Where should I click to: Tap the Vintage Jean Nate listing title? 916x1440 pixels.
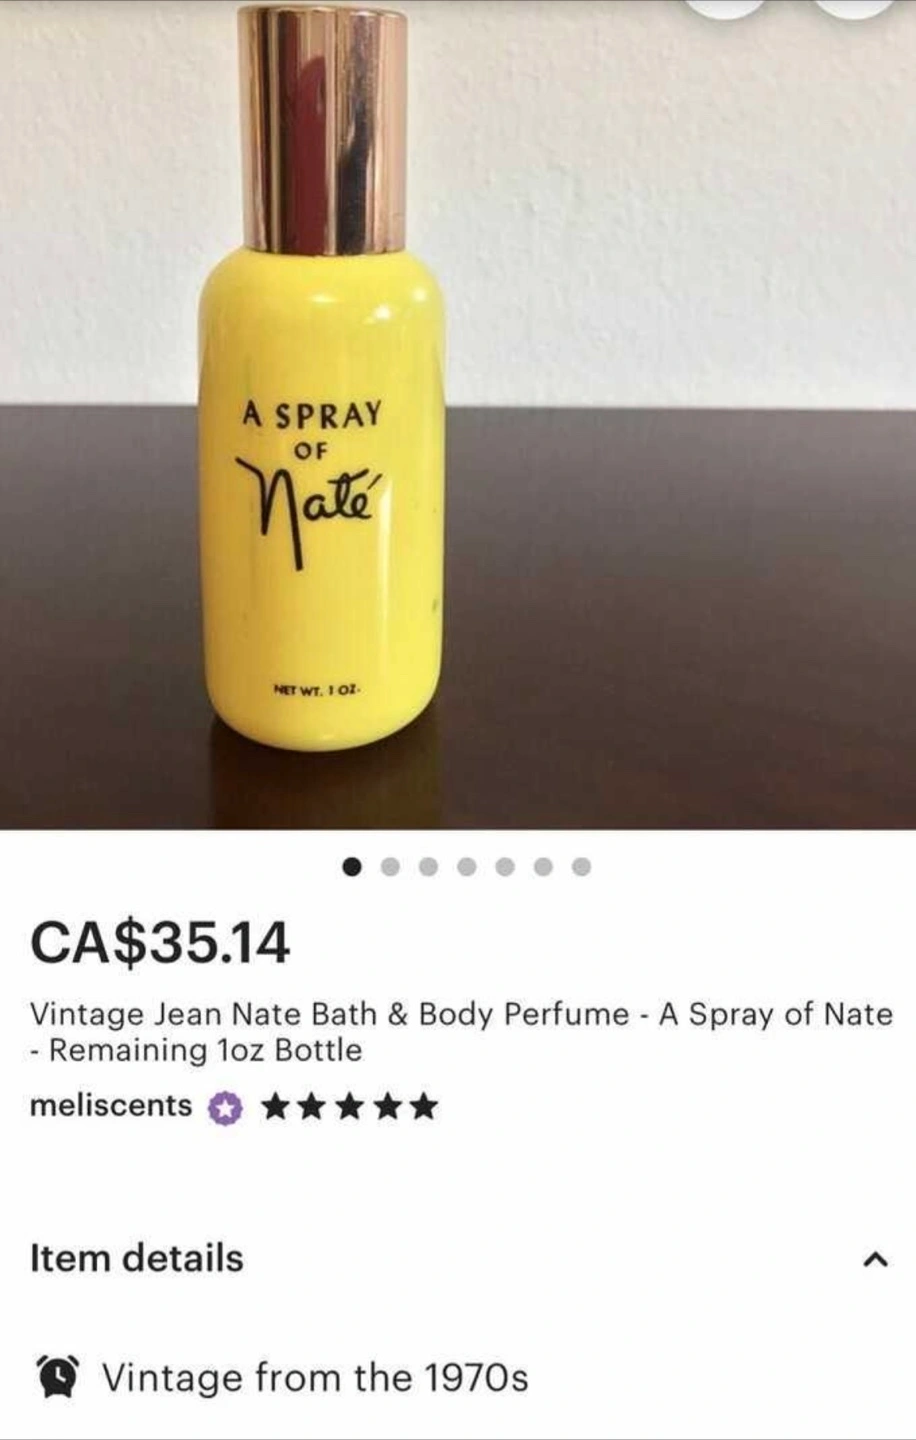pos(461,1032)
